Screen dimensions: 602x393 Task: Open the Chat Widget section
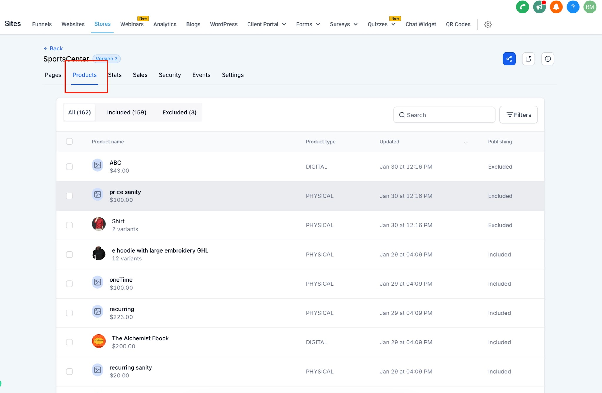tap(421, 24)
